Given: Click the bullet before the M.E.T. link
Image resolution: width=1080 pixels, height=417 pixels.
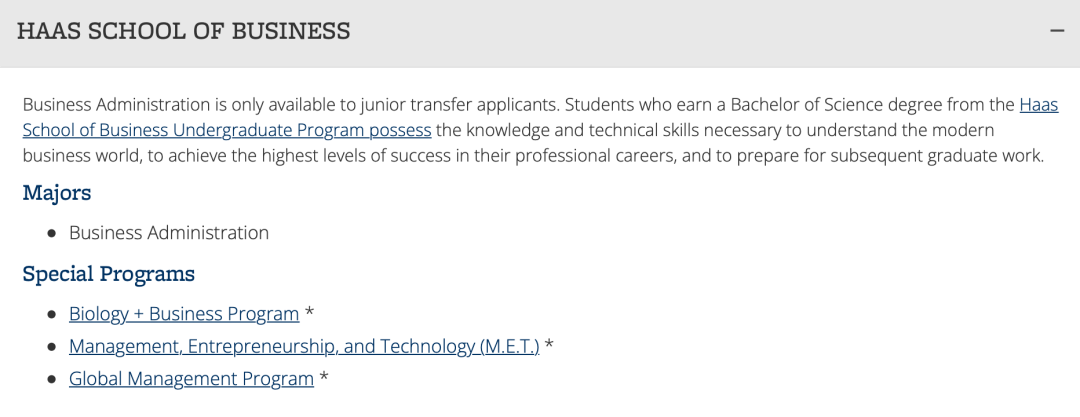Looking at the screenshot, I should (52, 348).
